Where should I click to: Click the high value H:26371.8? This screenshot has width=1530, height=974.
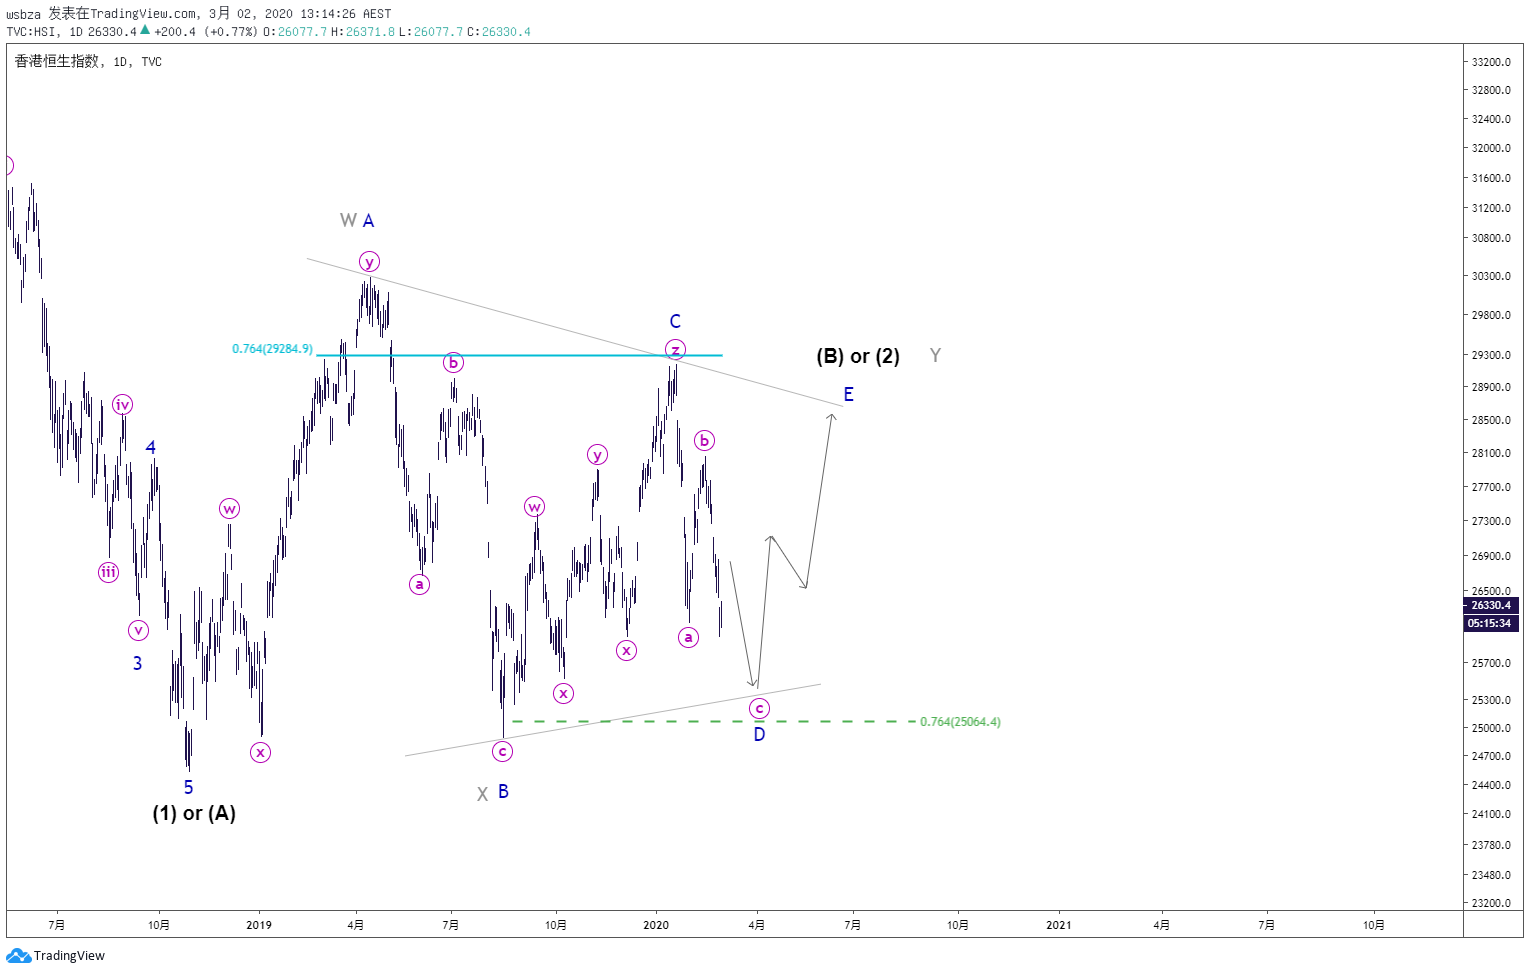tap(363, 32)
